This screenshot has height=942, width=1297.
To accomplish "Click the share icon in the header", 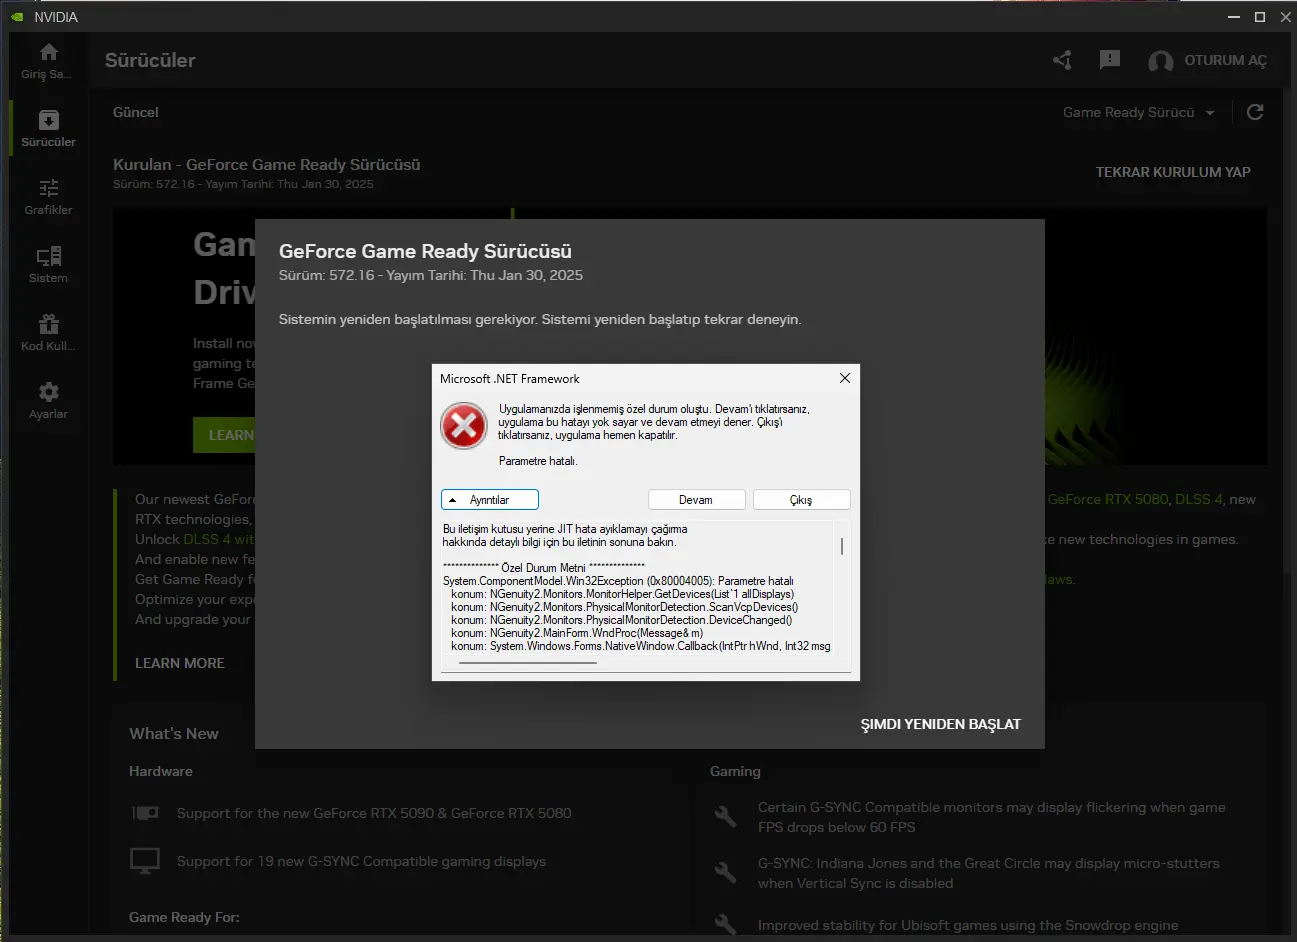I will (x=1062, y=60).
